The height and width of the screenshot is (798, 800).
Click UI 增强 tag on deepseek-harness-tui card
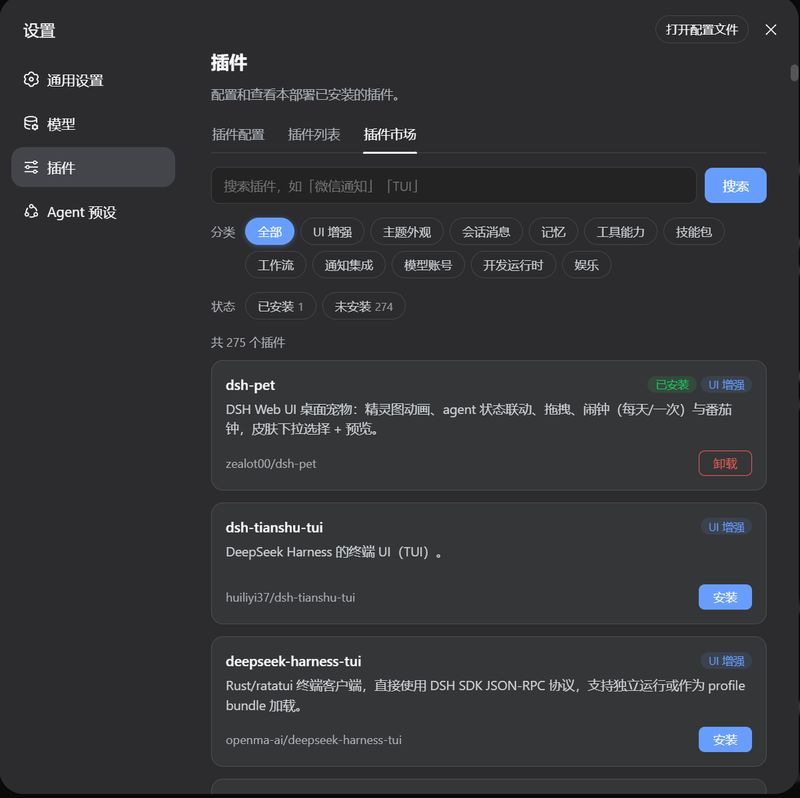726,661
